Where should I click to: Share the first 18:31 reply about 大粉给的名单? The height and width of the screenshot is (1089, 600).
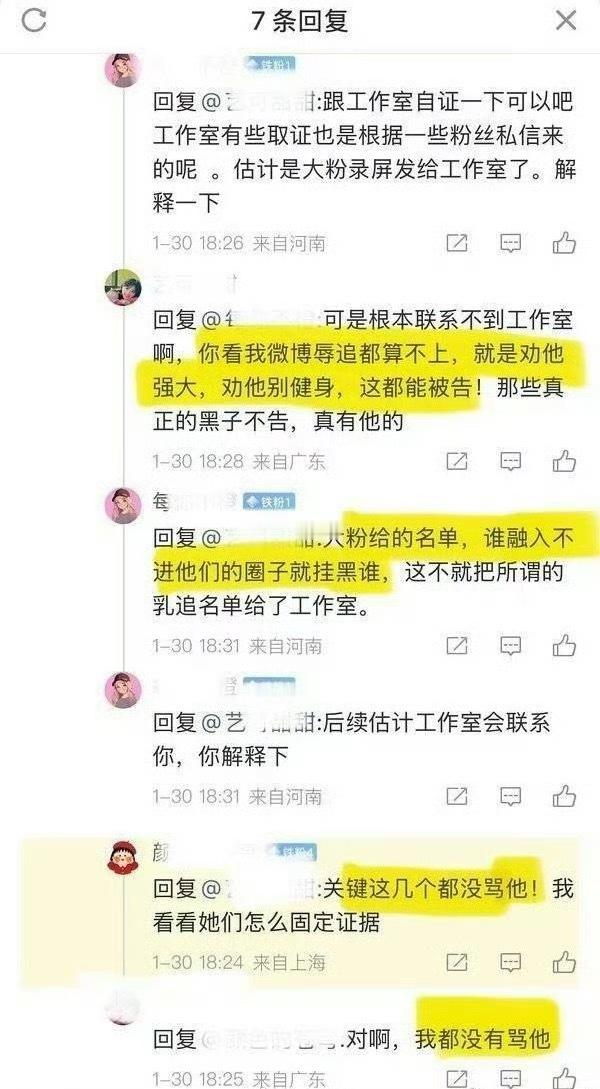456,645
